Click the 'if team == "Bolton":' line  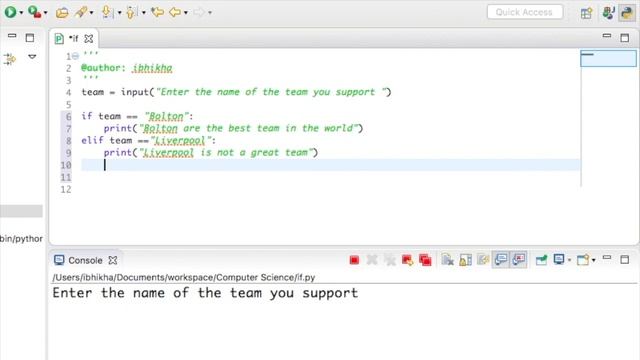(x=137, y=116)
